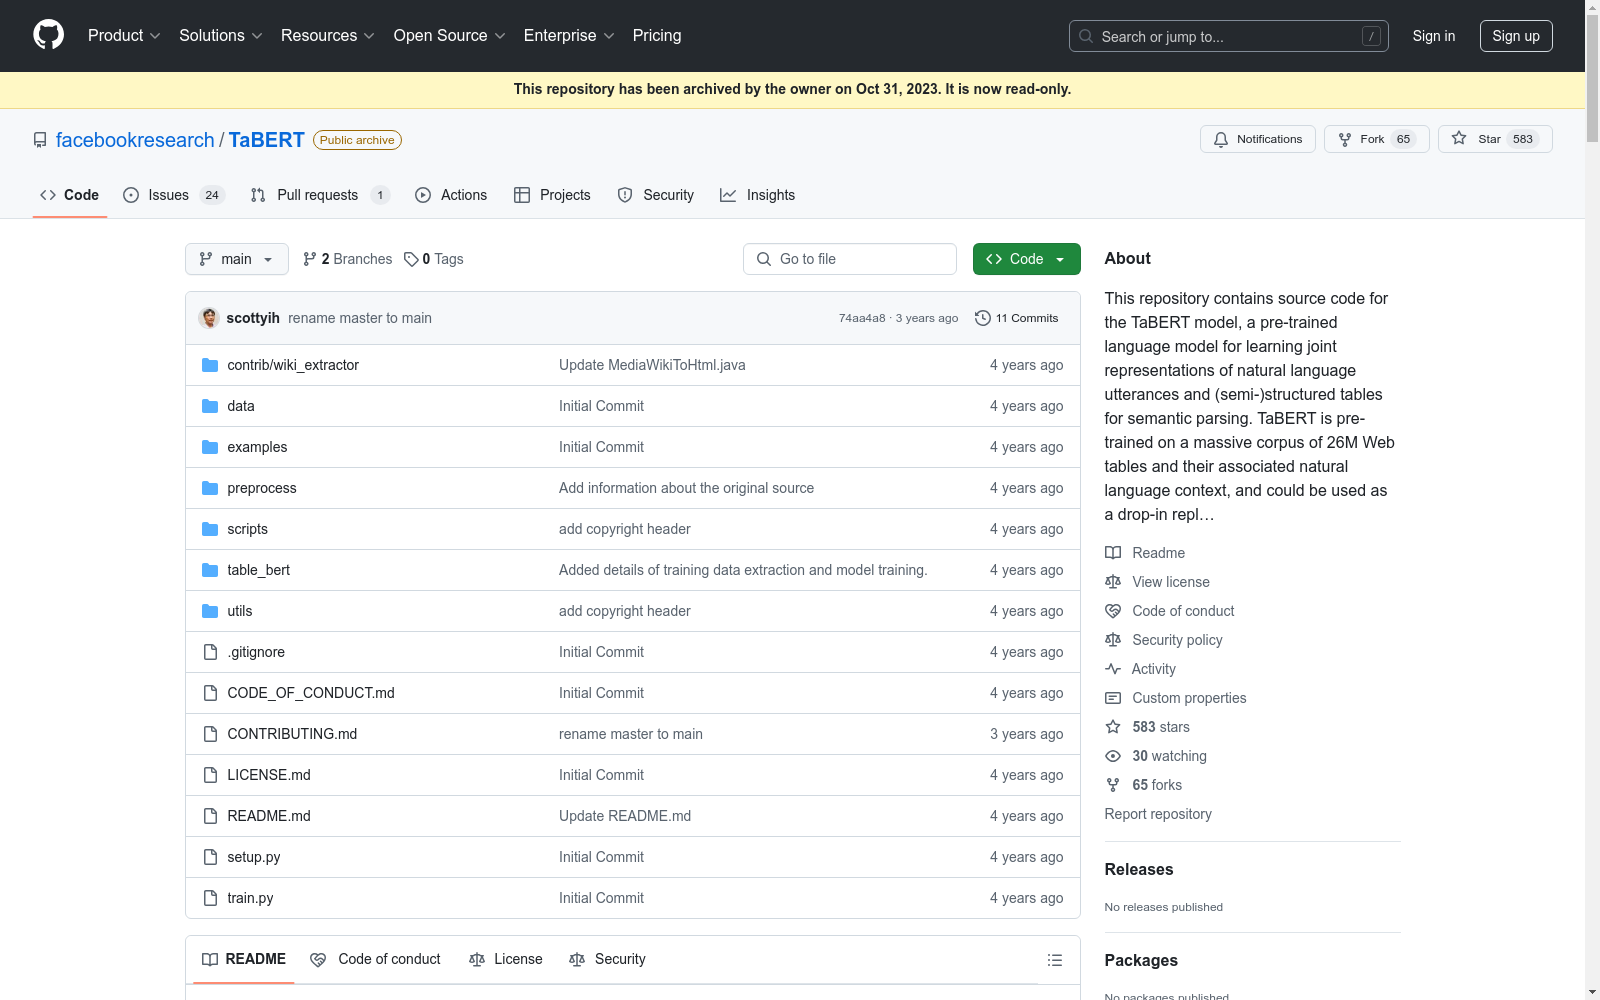
Task: Click the View license scale icon
Action: 1113,582
